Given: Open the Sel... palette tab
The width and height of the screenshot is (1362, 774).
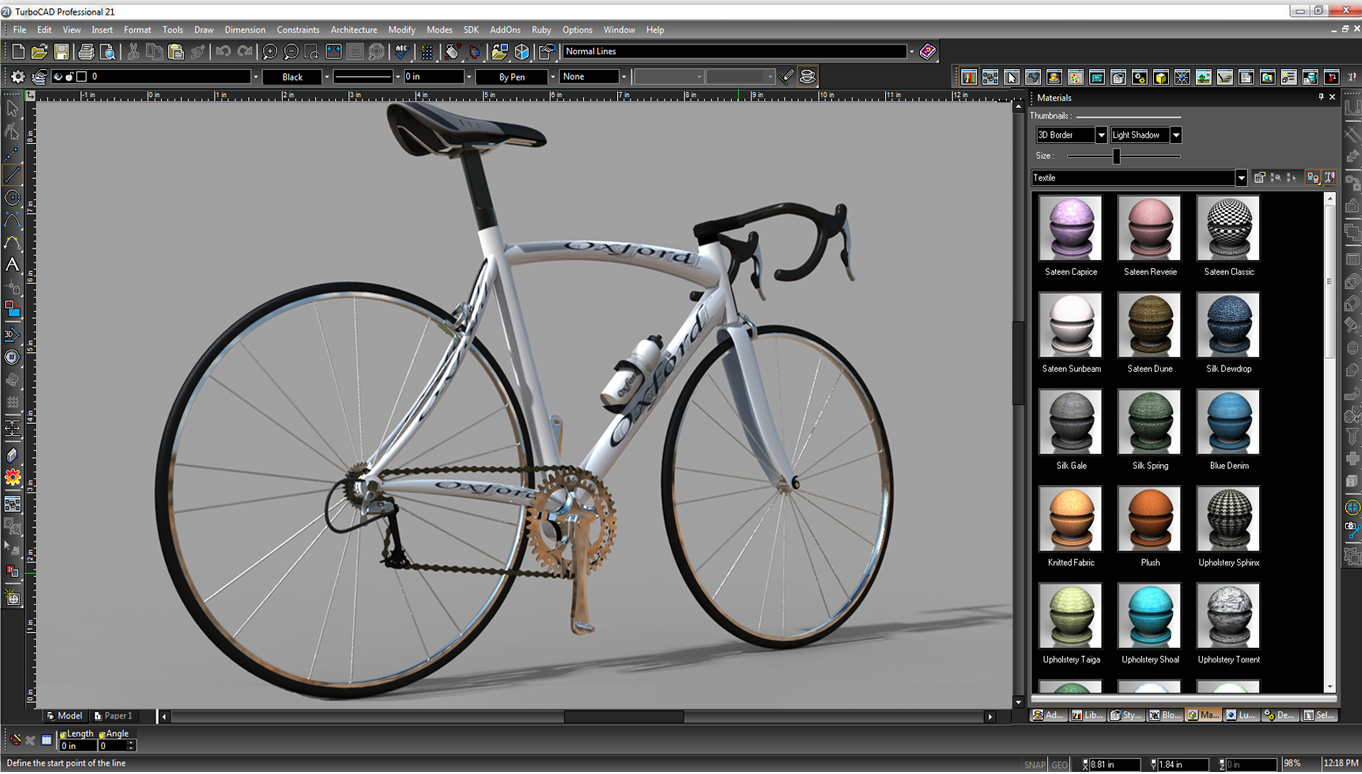Looking at the screenshot, I should [x=1319, y=715].
